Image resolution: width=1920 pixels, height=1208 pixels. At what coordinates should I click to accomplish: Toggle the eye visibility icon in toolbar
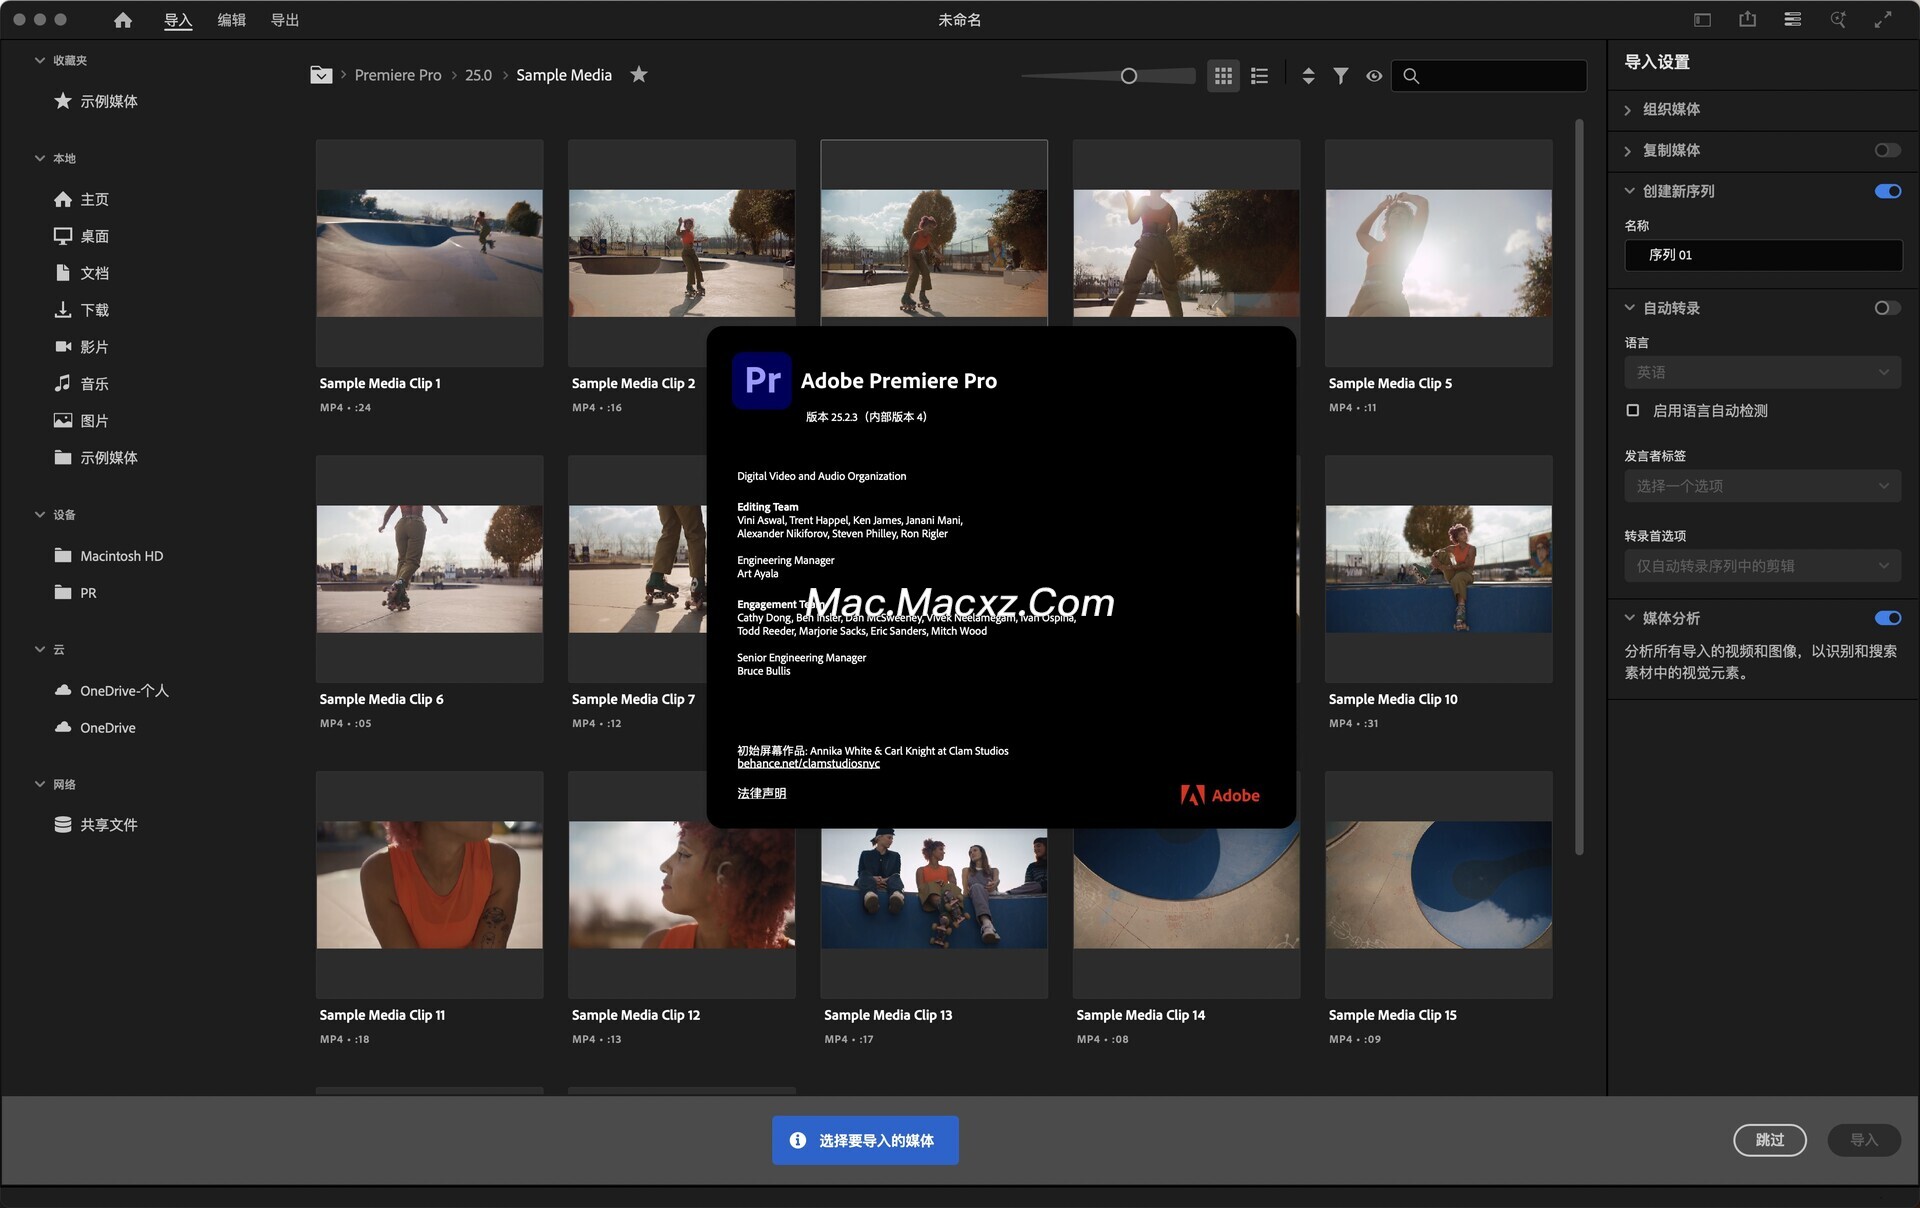pyautogui.click(x=1374, y=76)
